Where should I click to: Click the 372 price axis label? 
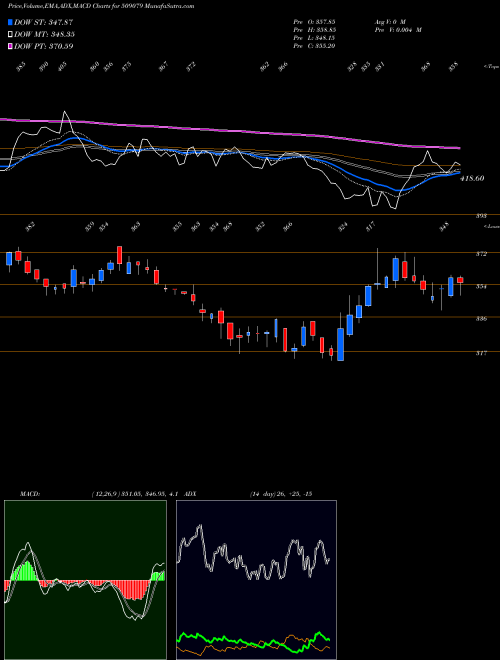(x=481, y=254)
